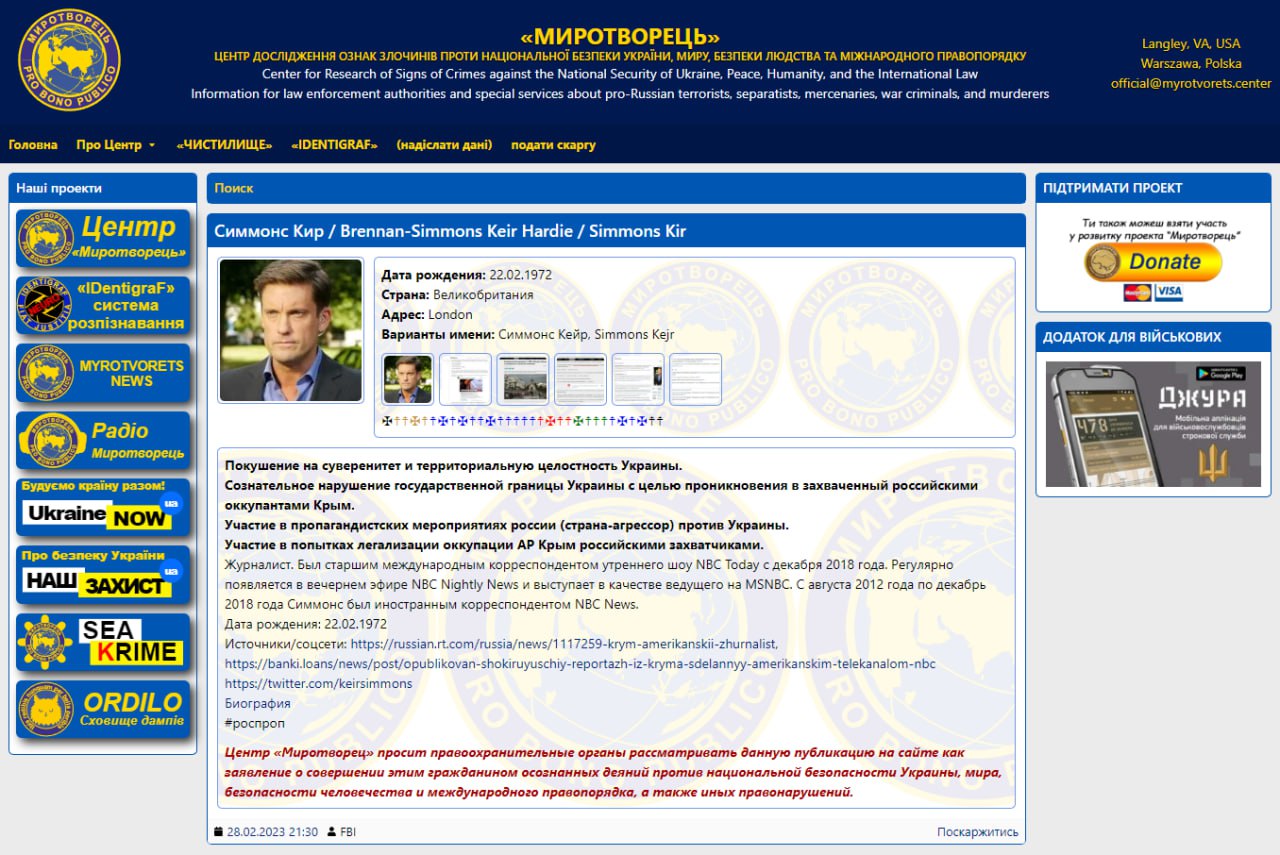Click the FBI author user icon
The image size is (1280, 855).
(331, 831)
